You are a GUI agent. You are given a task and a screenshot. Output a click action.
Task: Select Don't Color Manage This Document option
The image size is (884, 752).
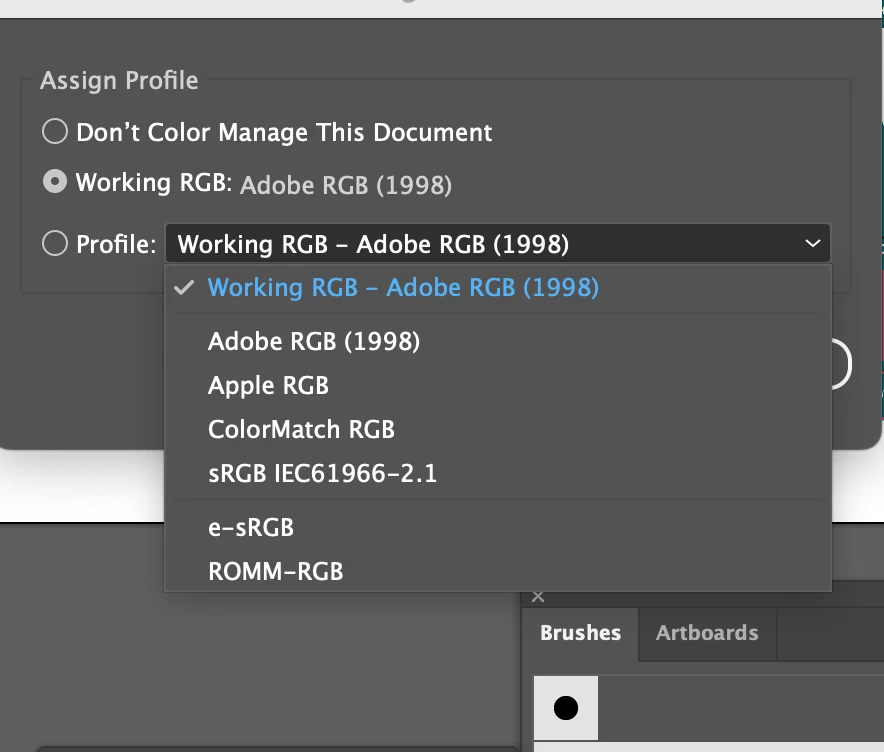tap(55, 132)
